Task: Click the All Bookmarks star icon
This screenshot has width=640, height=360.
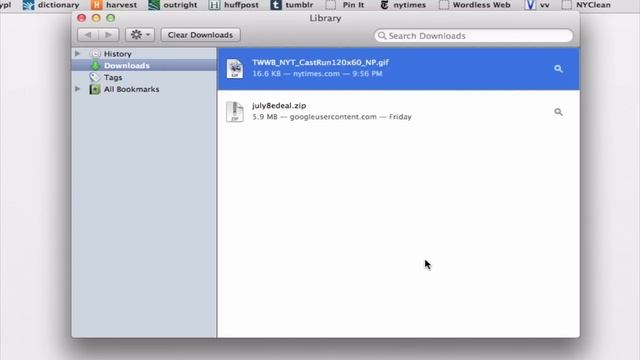Action: pos(95,89)
